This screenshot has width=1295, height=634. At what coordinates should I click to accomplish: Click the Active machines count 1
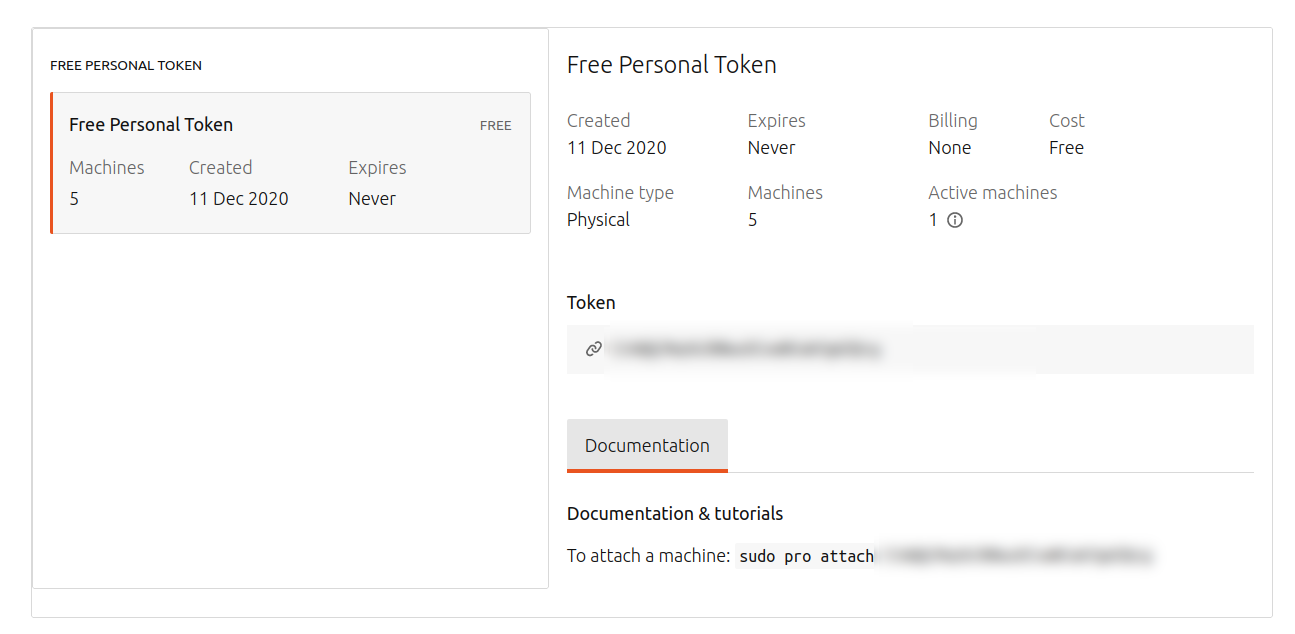933,220
